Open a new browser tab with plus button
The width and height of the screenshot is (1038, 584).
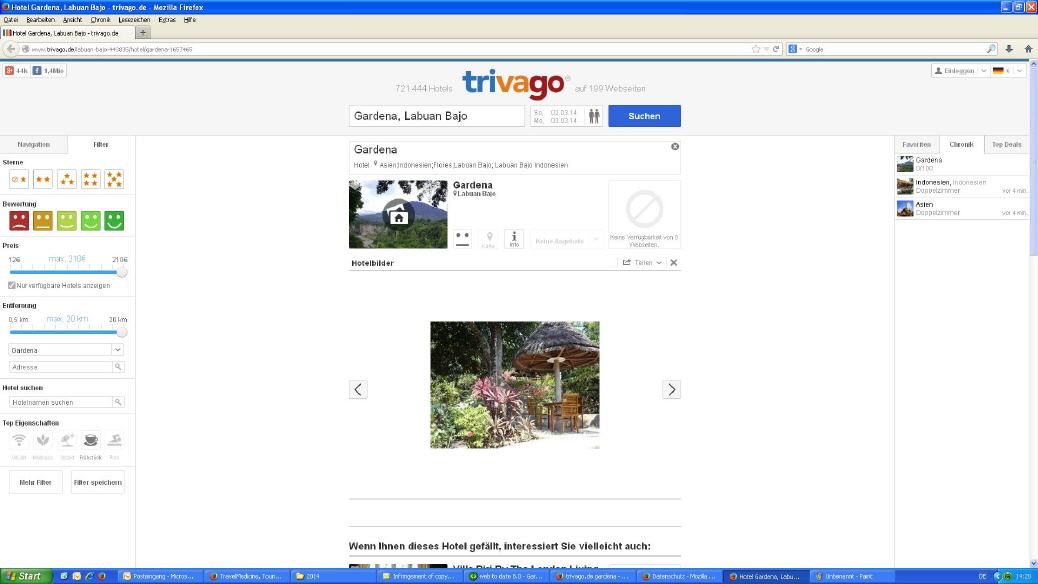tap(142, 32)
